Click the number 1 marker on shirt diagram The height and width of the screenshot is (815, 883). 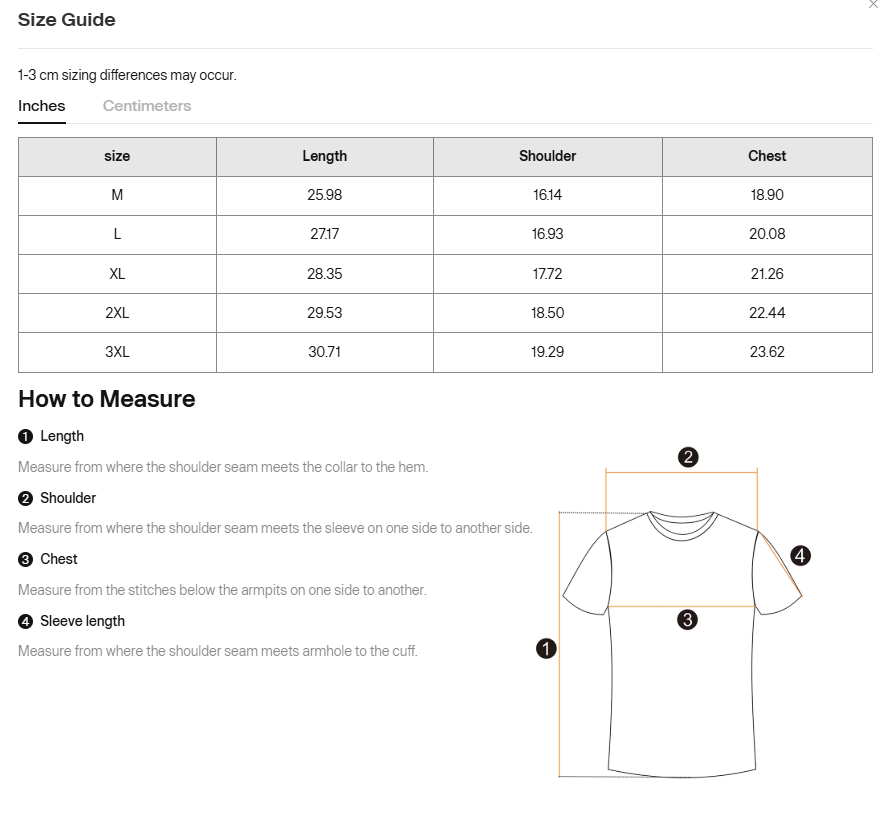click(546, 649)
